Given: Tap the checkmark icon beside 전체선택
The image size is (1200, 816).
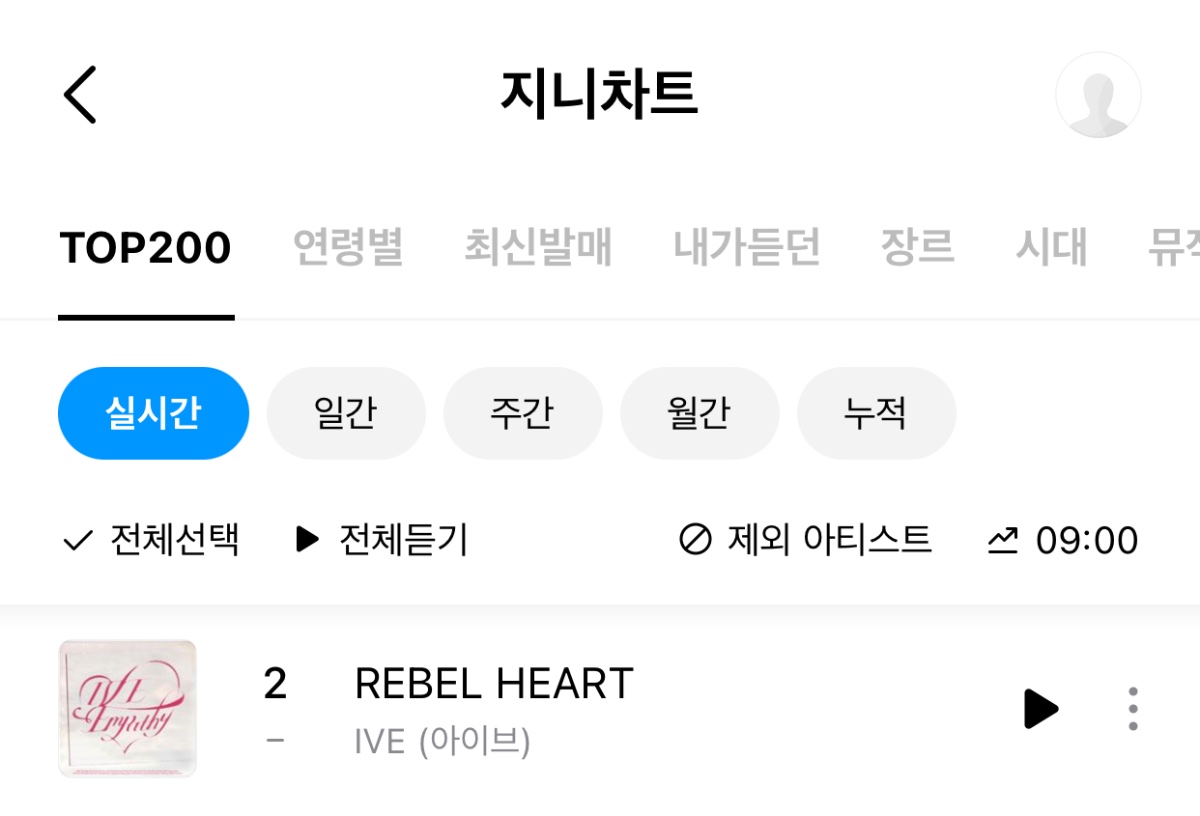Looking at the screenshot, I should (x=78, y=541).
